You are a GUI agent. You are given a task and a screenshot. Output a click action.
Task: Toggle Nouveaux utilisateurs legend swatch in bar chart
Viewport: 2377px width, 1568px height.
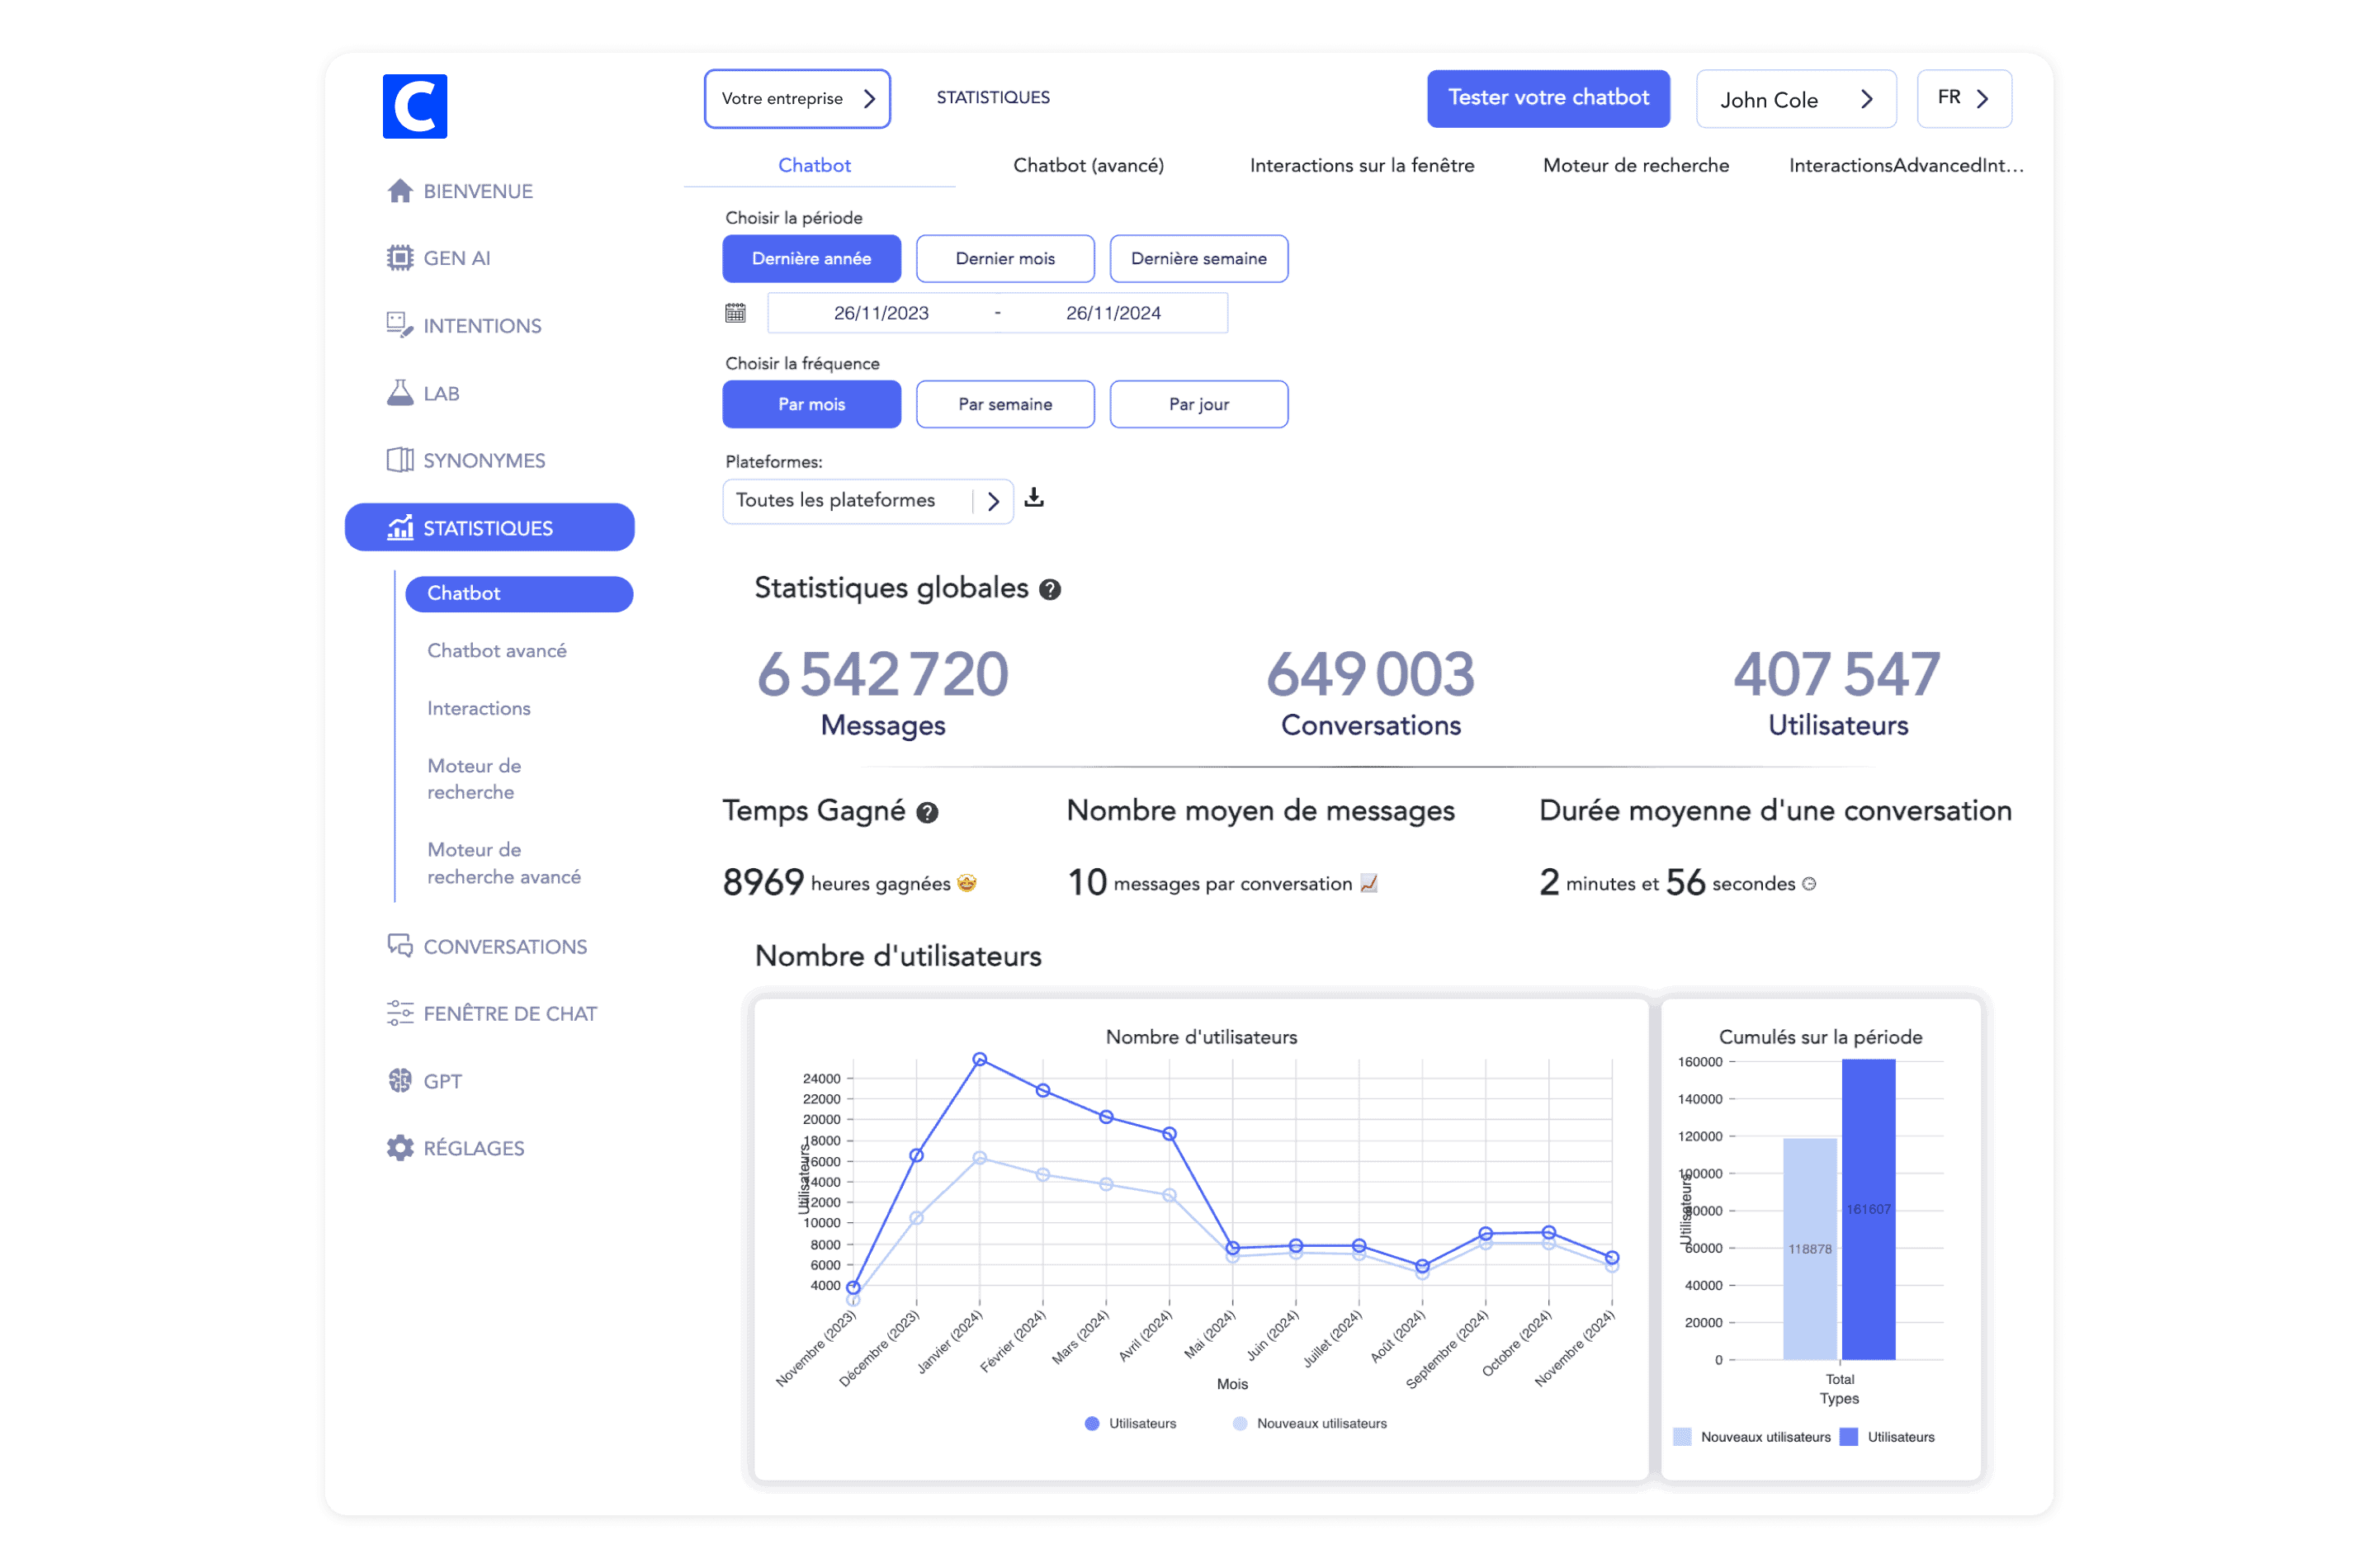(1682, 1437)
